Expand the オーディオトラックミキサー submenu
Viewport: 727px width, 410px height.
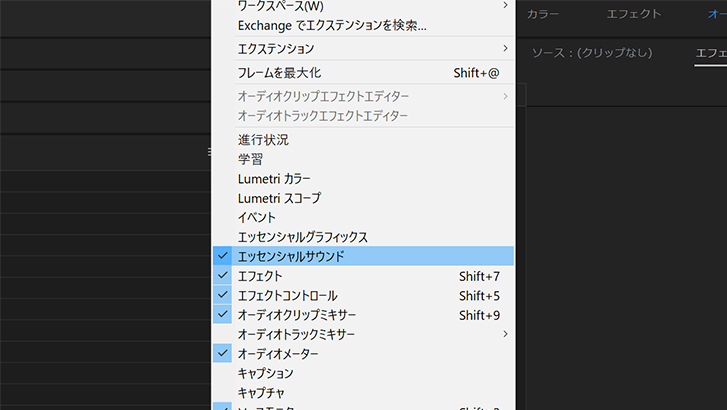tap(363, 334)
